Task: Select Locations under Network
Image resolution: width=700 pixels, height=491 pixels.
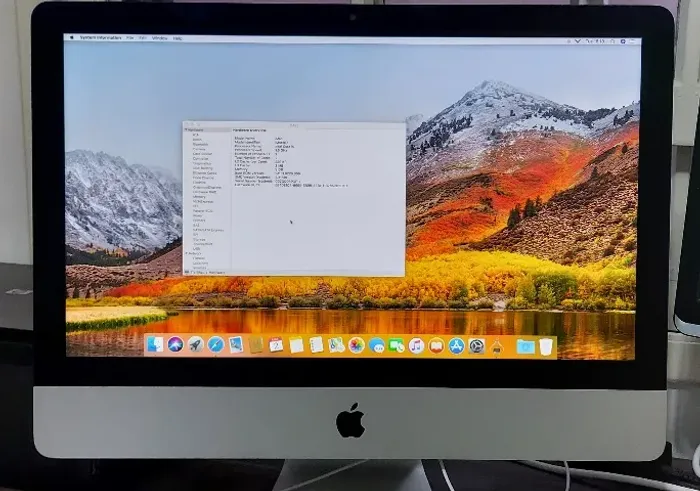Action: point(200,263)
